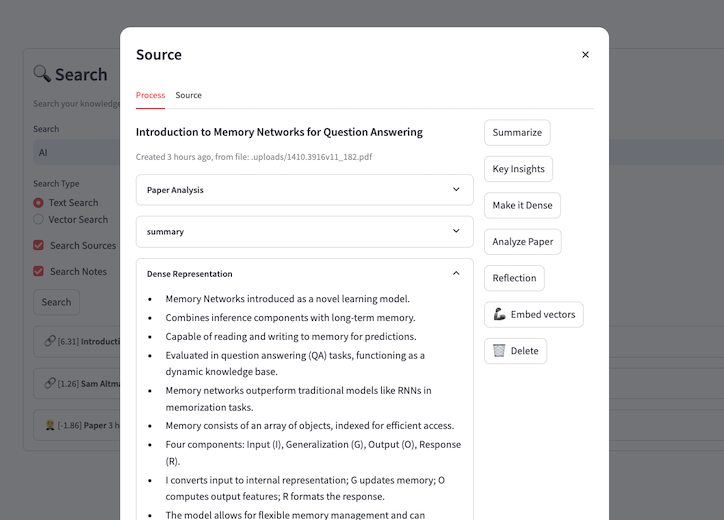Expand the summary section chevron
The height and width of the screenshot is (520, 724).
point(456,231)
